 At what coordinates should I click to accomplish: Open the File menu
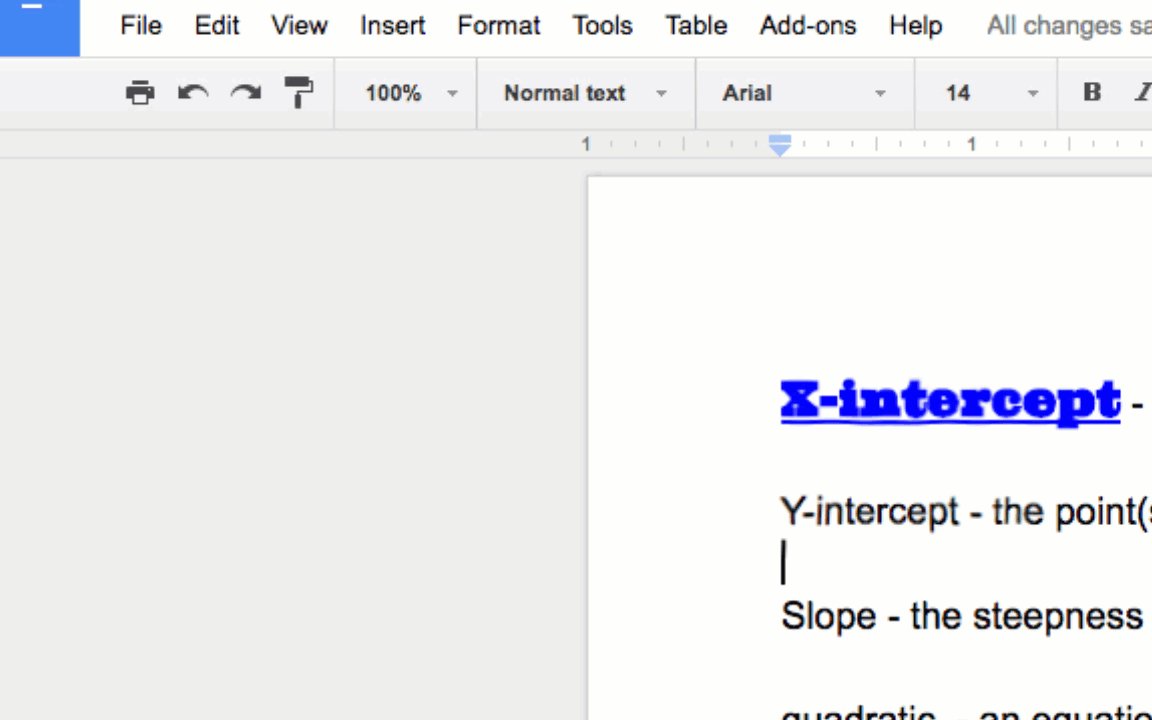(140, 26)
